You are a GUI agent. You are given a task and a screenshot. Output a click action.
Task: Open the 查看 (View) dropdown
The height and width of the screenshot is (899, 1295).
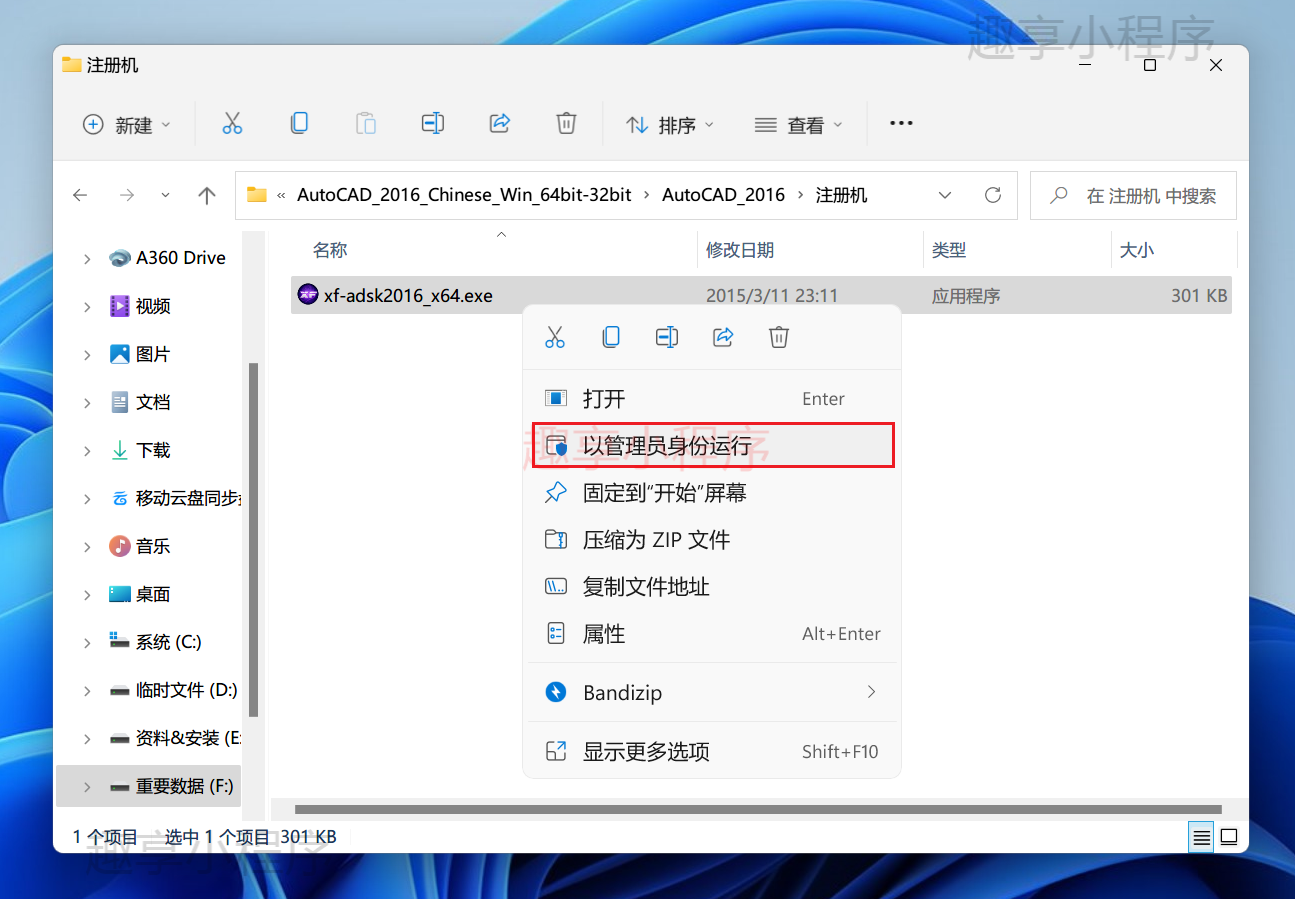799,124
